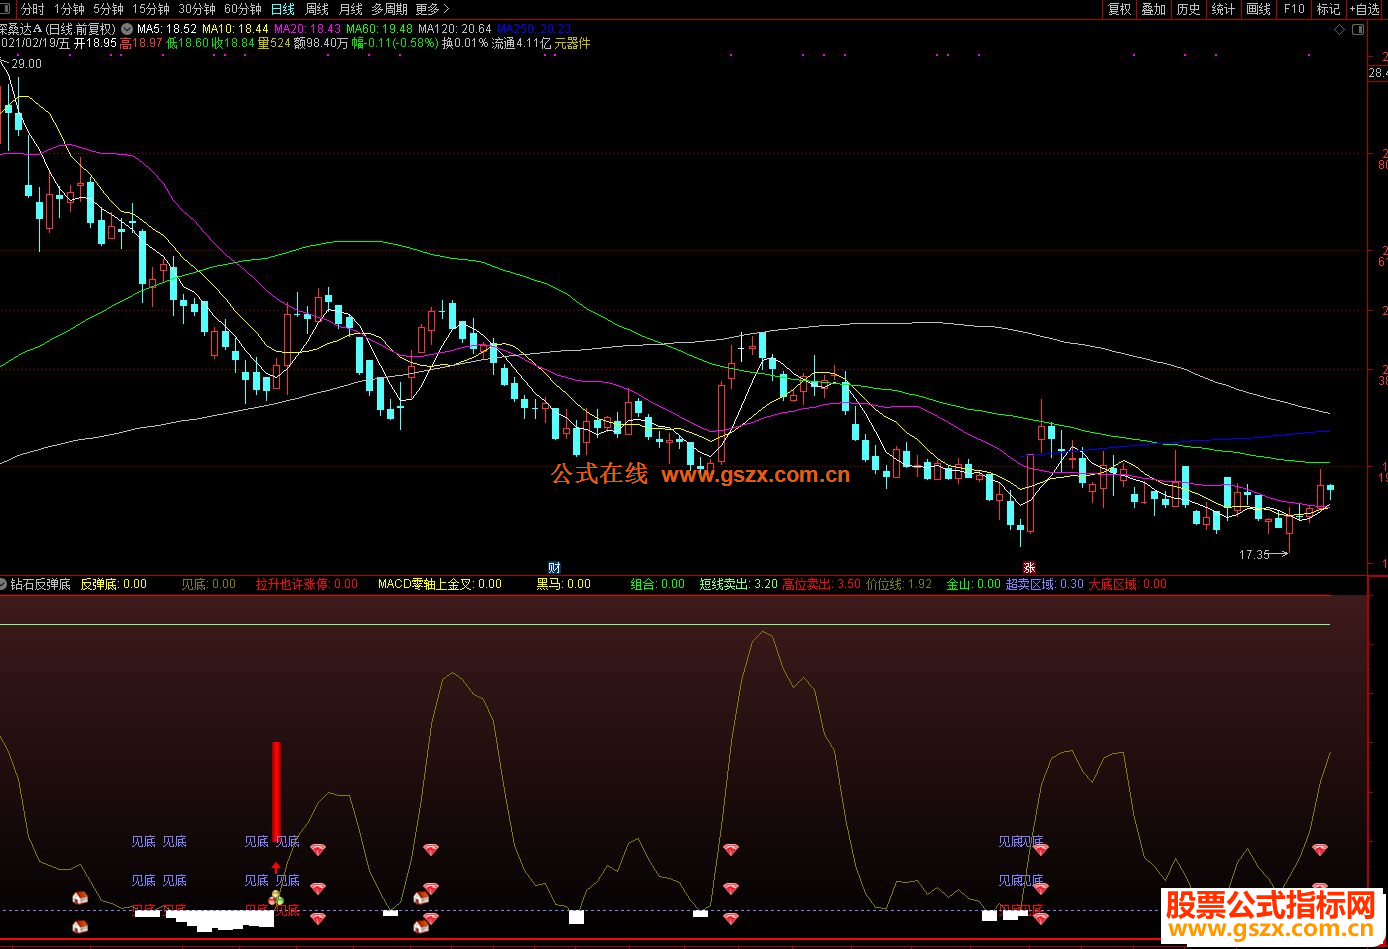1388x949 pixels.
Task: Click the MA5: 18.52 indicator label
Action: point(166,29)
